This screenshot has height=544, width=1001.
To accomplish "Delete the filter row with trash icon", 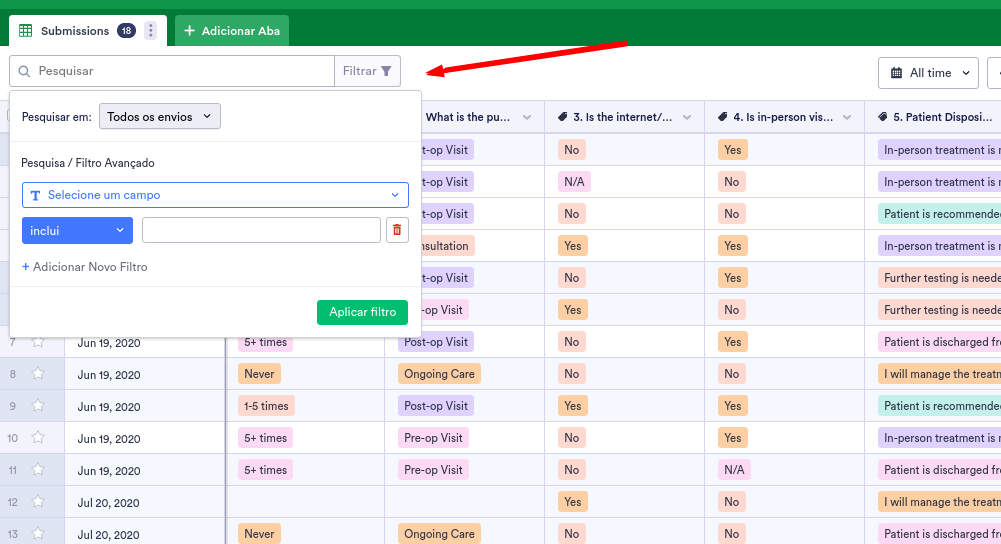I will (397, 231).
